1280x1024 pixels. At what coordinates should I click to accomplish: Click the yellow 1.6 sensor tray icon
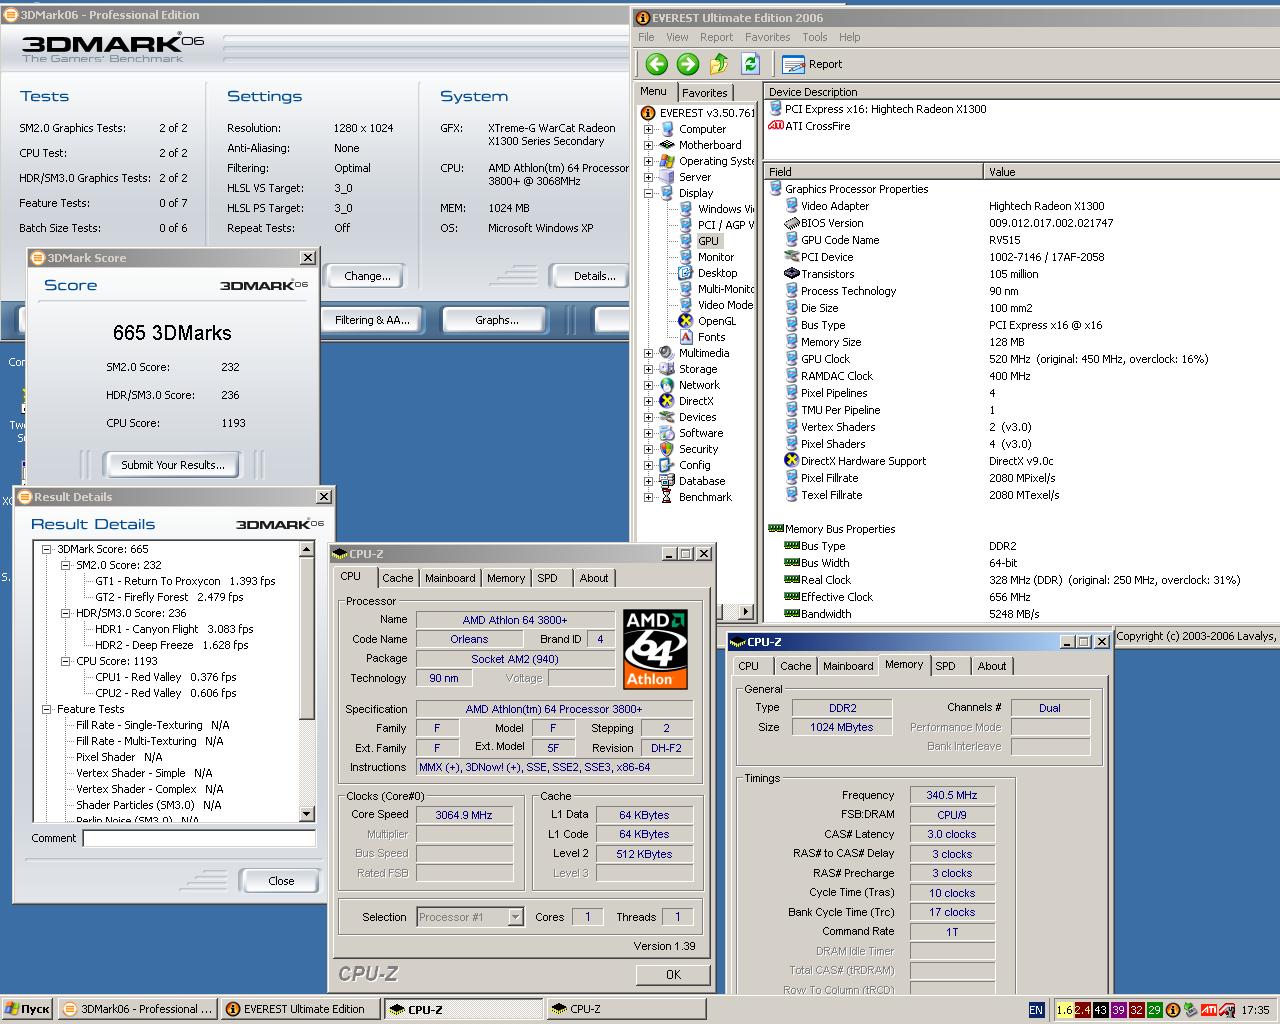pos(1064,1010)
